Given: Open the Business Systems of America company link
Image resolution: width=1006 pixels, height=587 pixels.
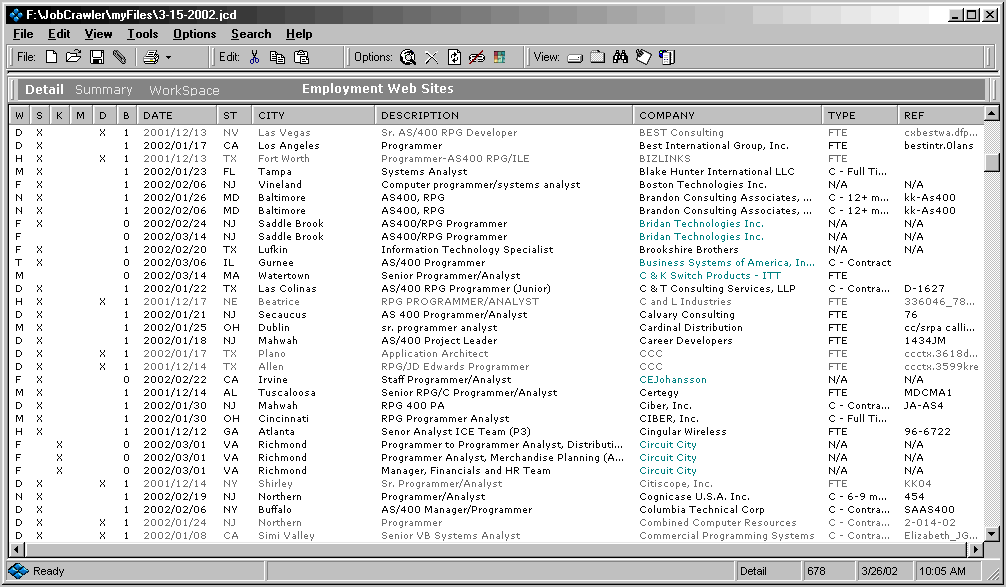Looking at the screenshot, I should click(727, 262).
